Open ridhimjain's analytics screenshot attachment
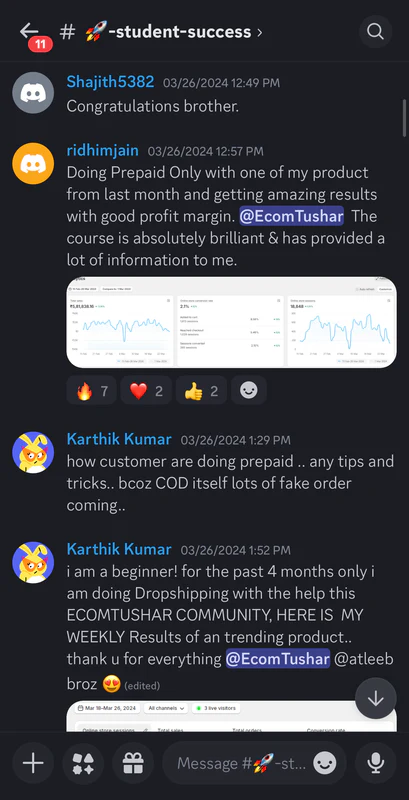Image resolution: width=409 pixels, height=800 pixels. click(x=232, y=322)
